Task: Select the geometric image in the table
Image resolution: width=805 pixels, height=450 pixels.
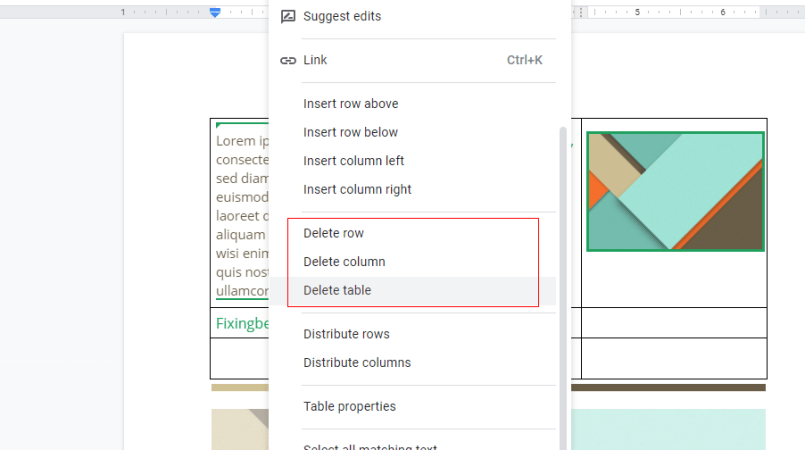Action: [x=675, y=191]
